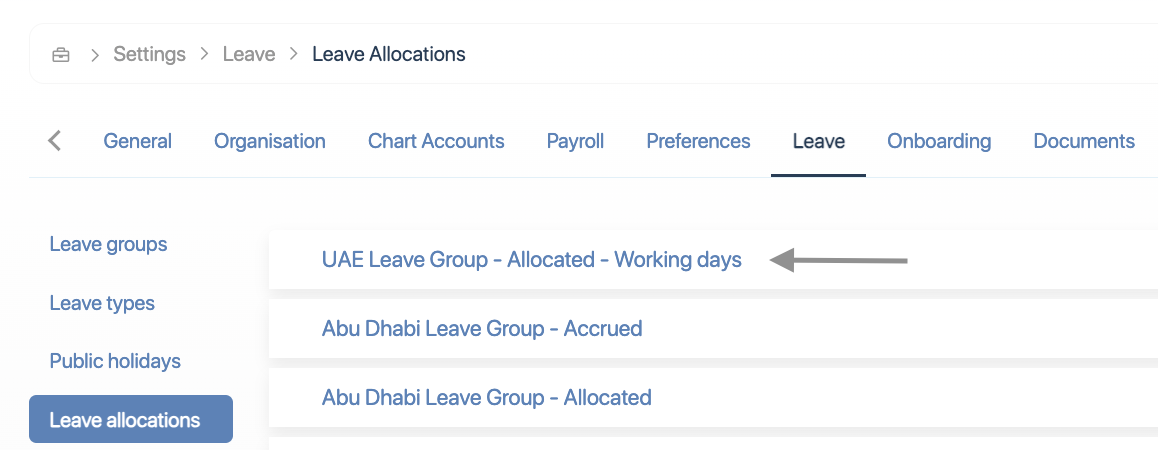
Task: Go to Public holidays in the sidebar
Action: (x=115, y=361)
